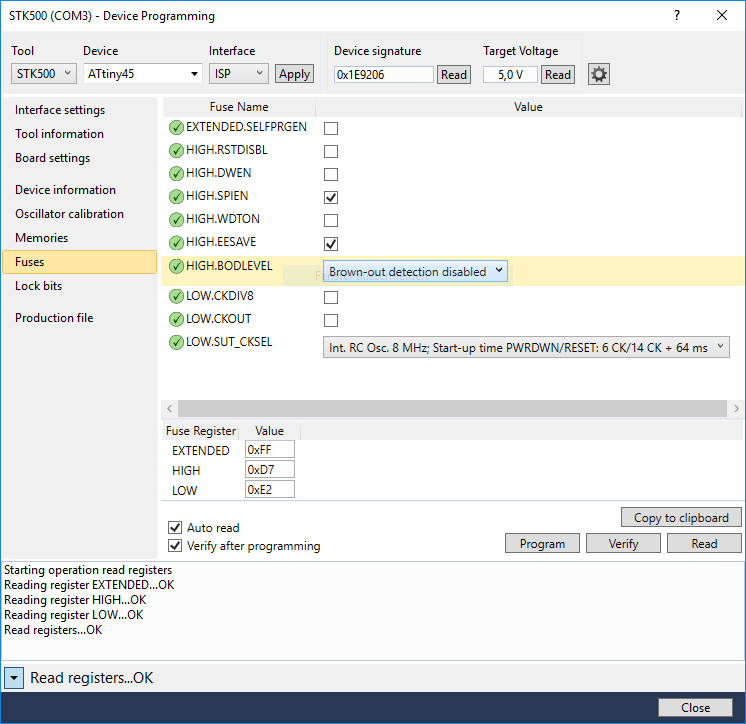The image size is (746, 724).
Task: Click the Device signature field 0x1E9206
Action: (x=383, y=75)
